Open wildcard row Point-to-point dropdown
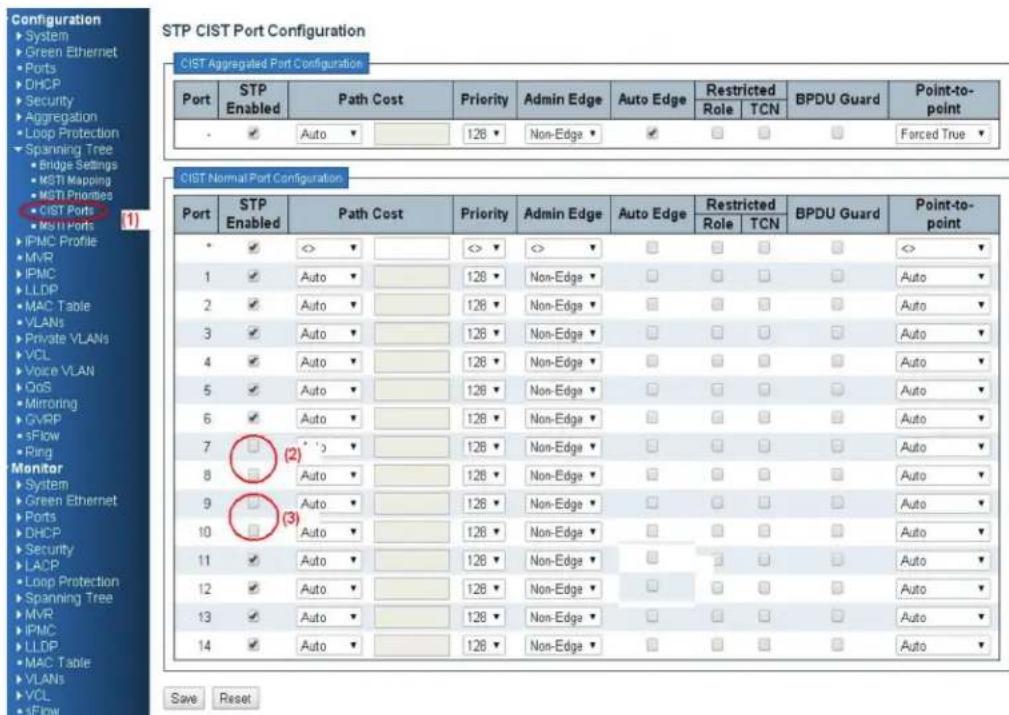This screenshot has width=1009, height=715. tap(943, 248)
